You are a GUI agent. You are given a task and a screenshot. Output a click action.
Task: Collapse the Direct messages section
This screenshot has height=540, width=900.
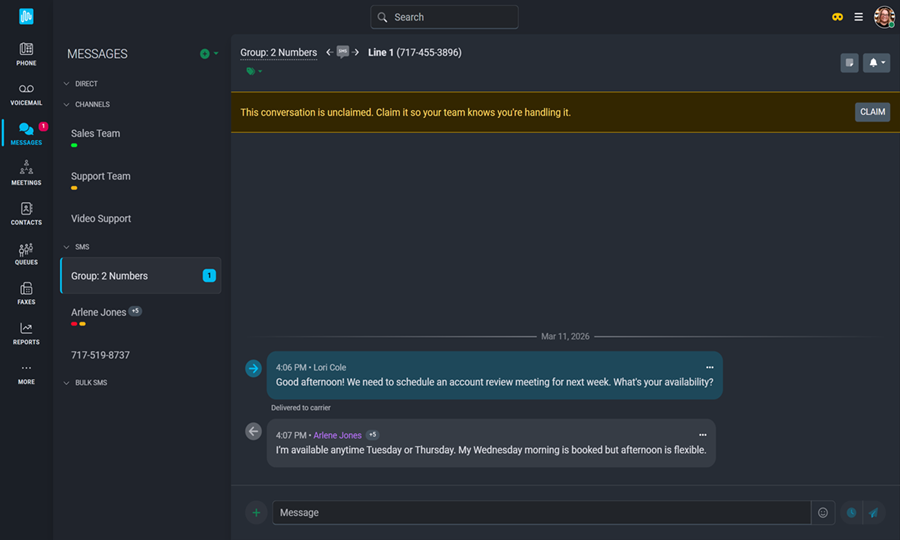pyautogui.click(x=67, y=84)
